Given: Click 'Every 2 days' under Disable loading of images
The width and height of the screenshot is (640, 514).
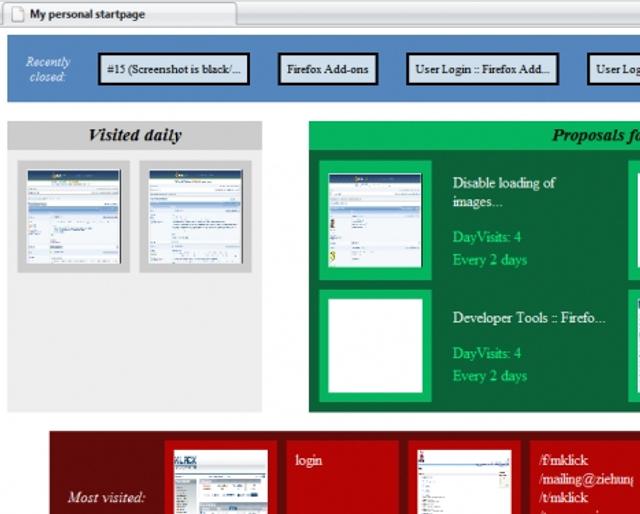Looking at the screenshot, I should click(x=490, y=260).
